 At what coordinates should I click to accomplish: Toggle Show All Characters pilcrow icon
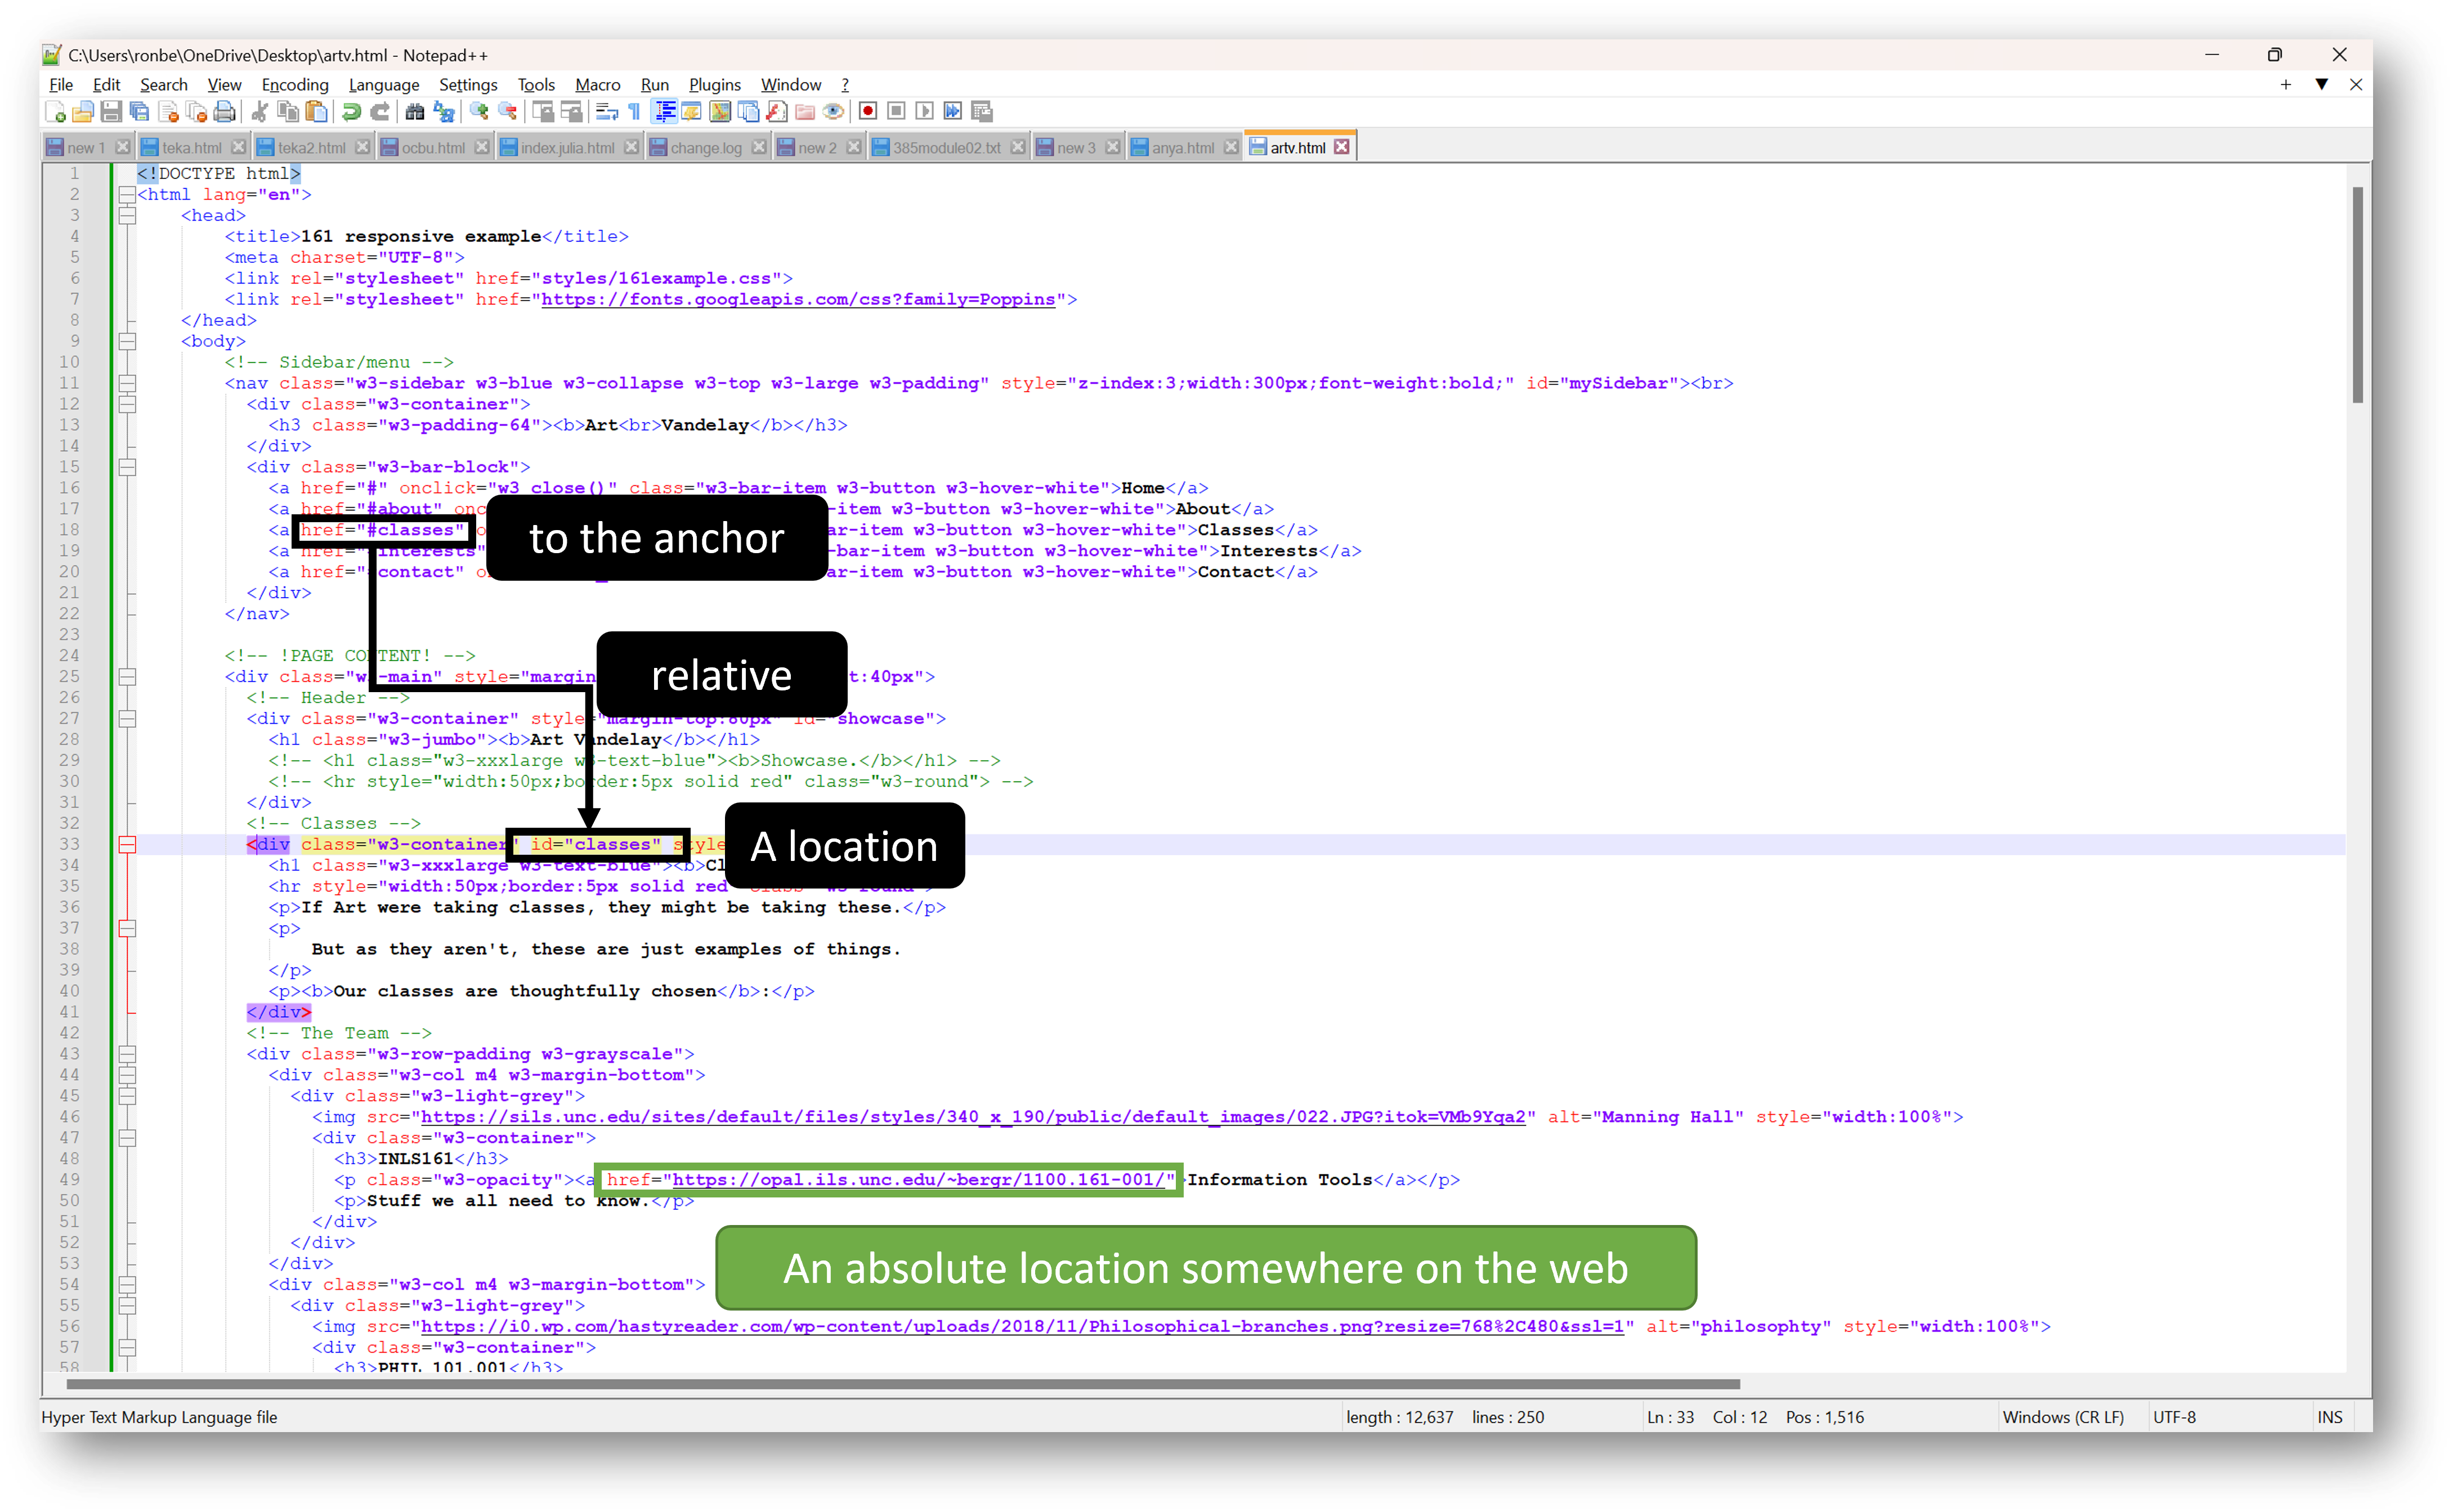pos(633,111)
